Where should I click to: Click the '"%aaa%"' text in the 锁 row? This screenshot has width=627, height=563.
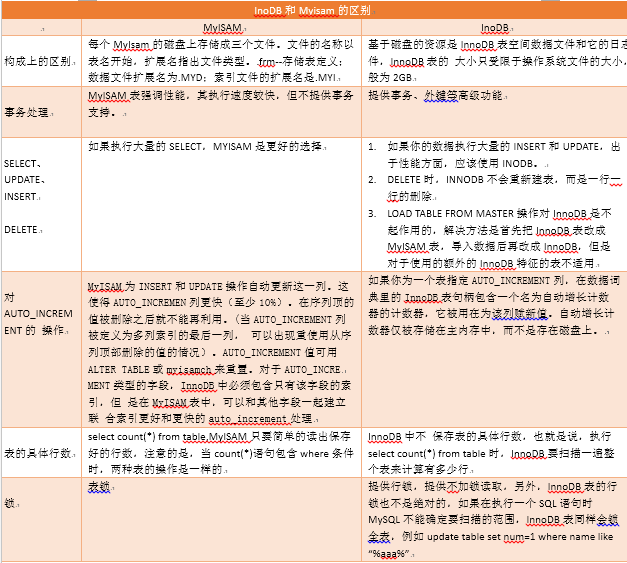(x=388, y=554)
